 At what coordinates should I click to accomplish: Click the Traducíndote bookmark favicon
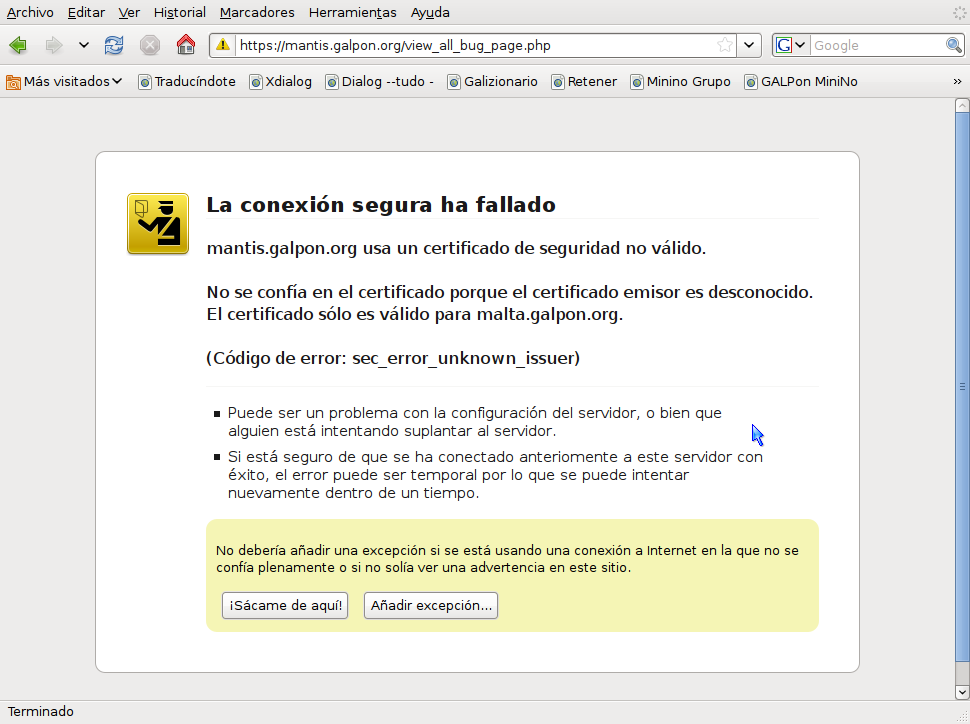145,82
